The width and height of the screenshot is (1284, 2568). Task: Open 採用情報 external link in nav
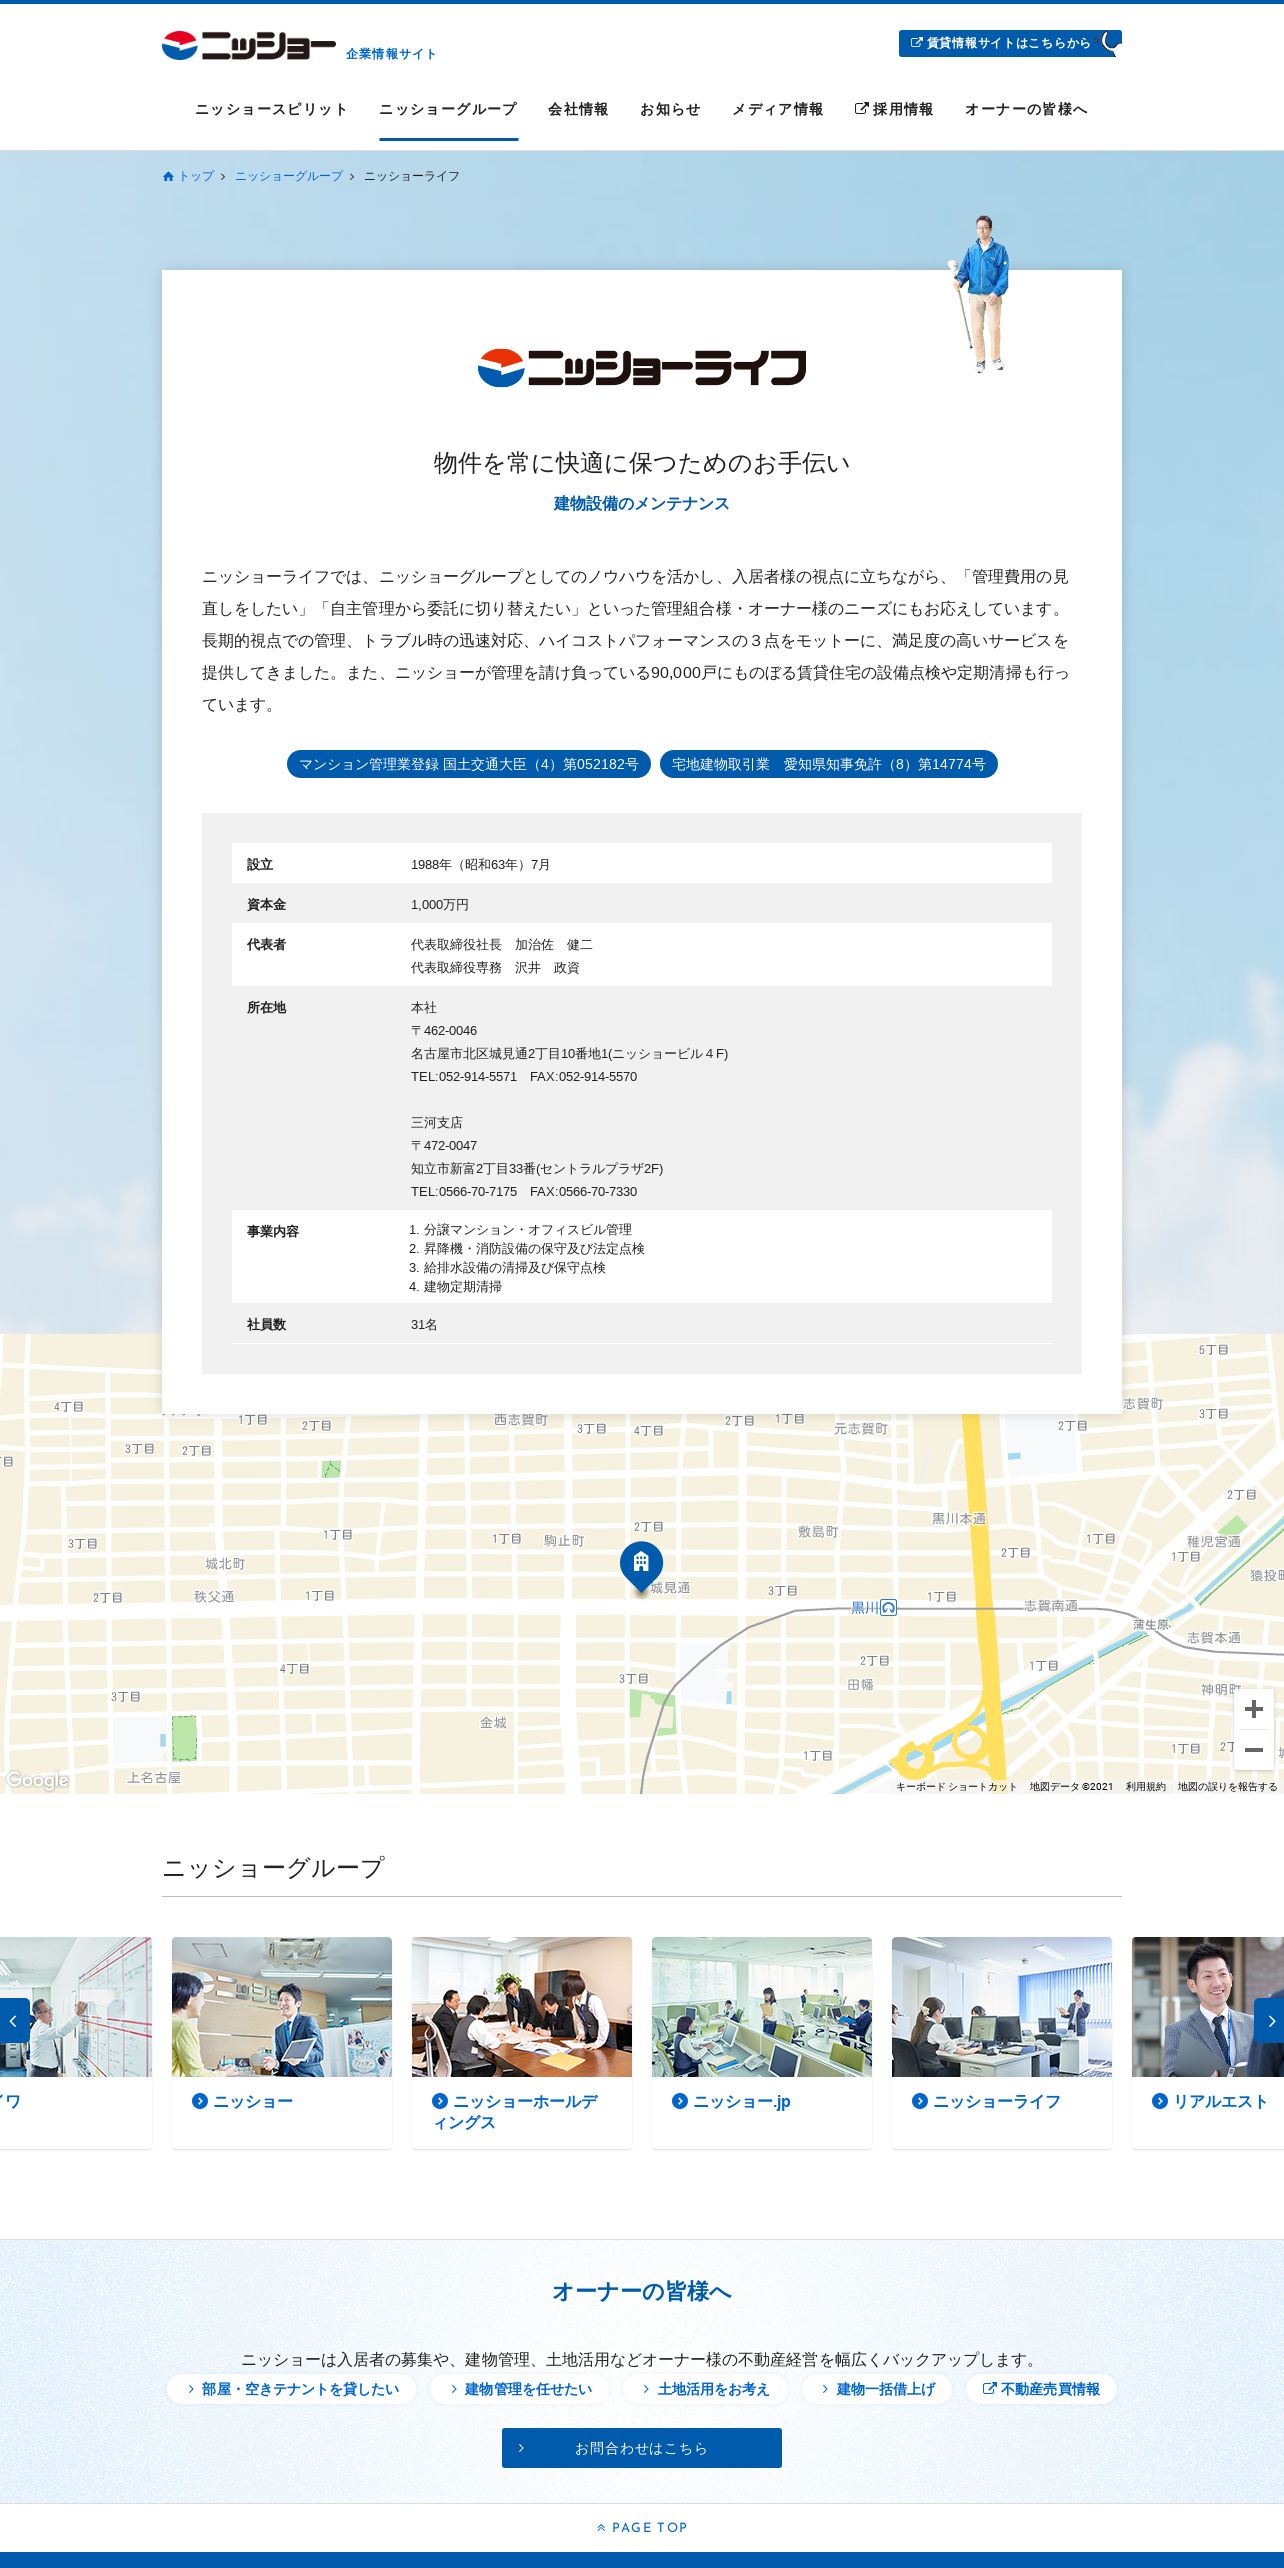(894, 109)
